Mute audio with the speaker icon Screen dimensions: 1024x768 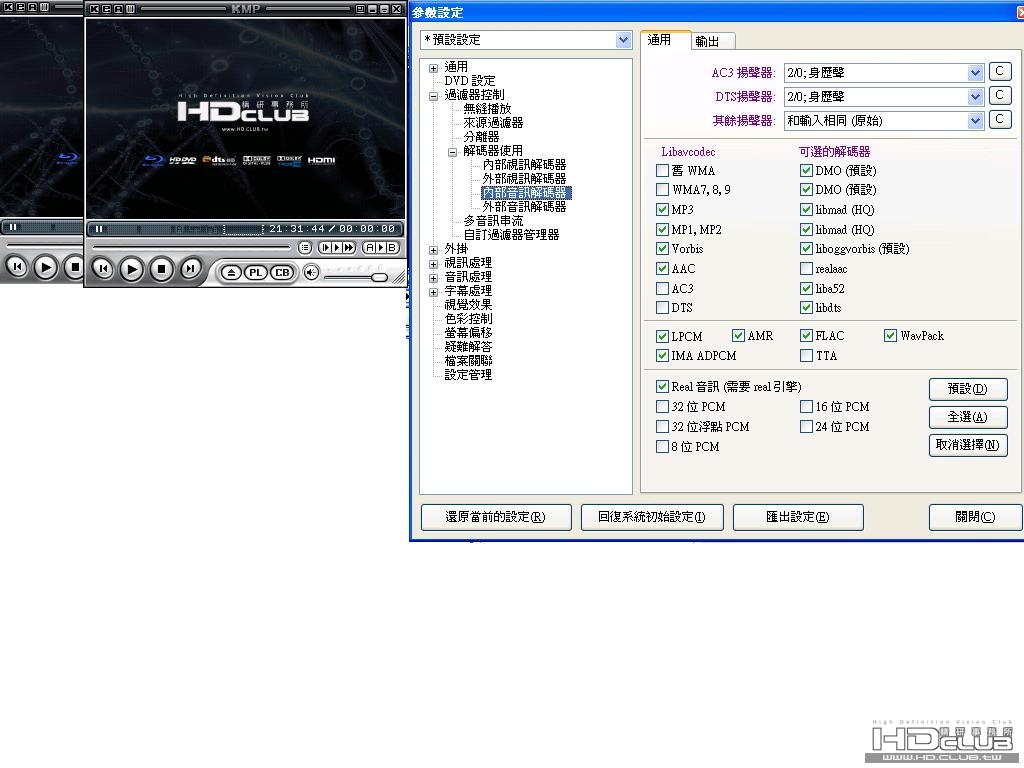312,272
